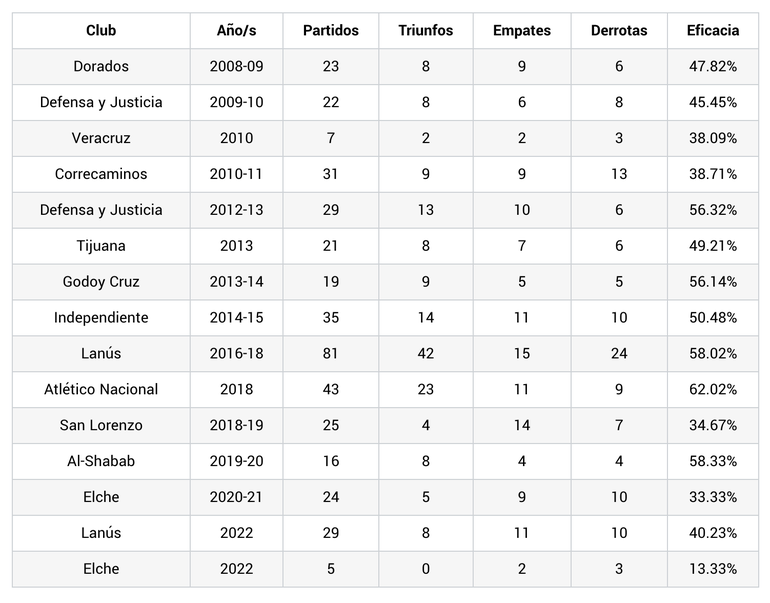Click the Derrotas column header
Image resolution: width=770 pixels, height=603 pixels.
point(619,31)
